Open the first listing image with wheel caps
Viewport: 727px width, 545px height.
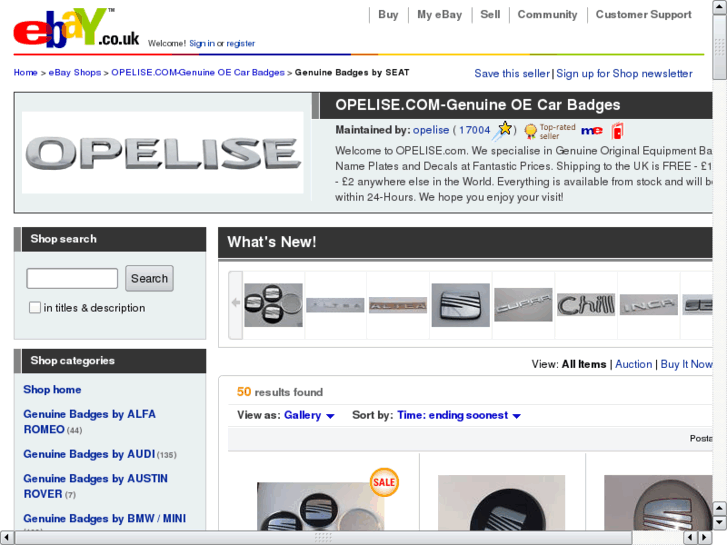[320, 506]
